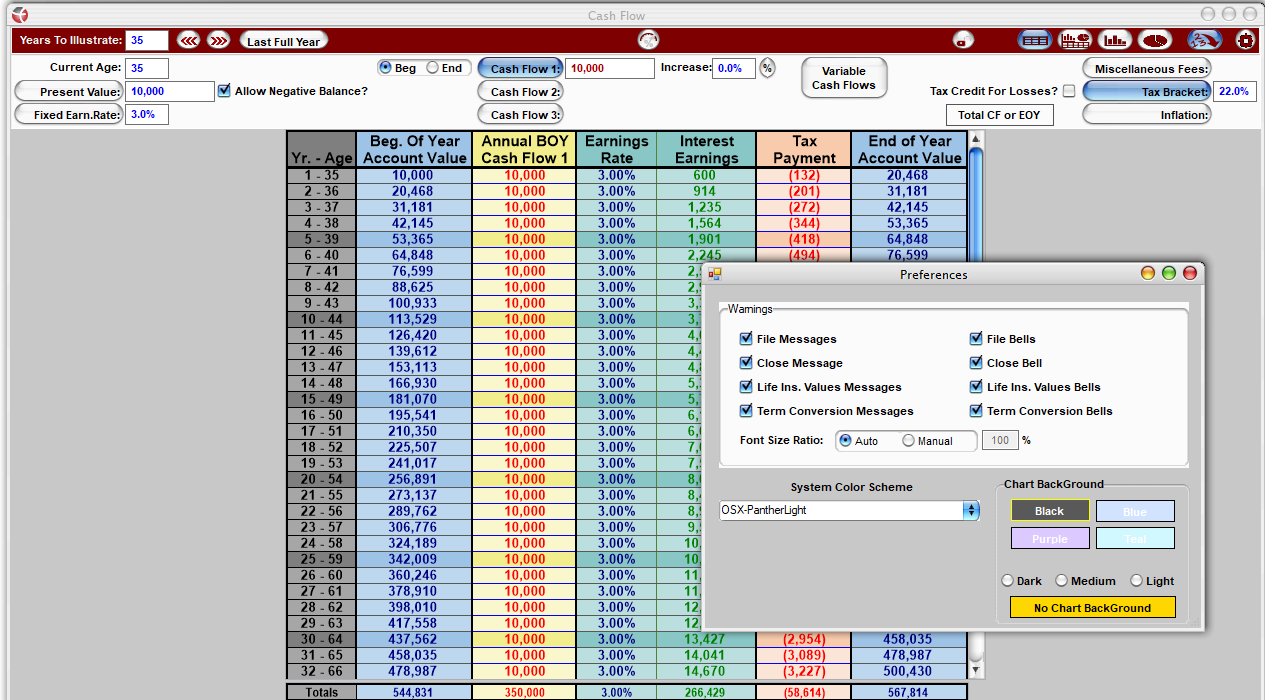The width and height of the screenshot is (1265, 700).
Task: Click the No Chart BackGround button
Action: click(1092, 607)
